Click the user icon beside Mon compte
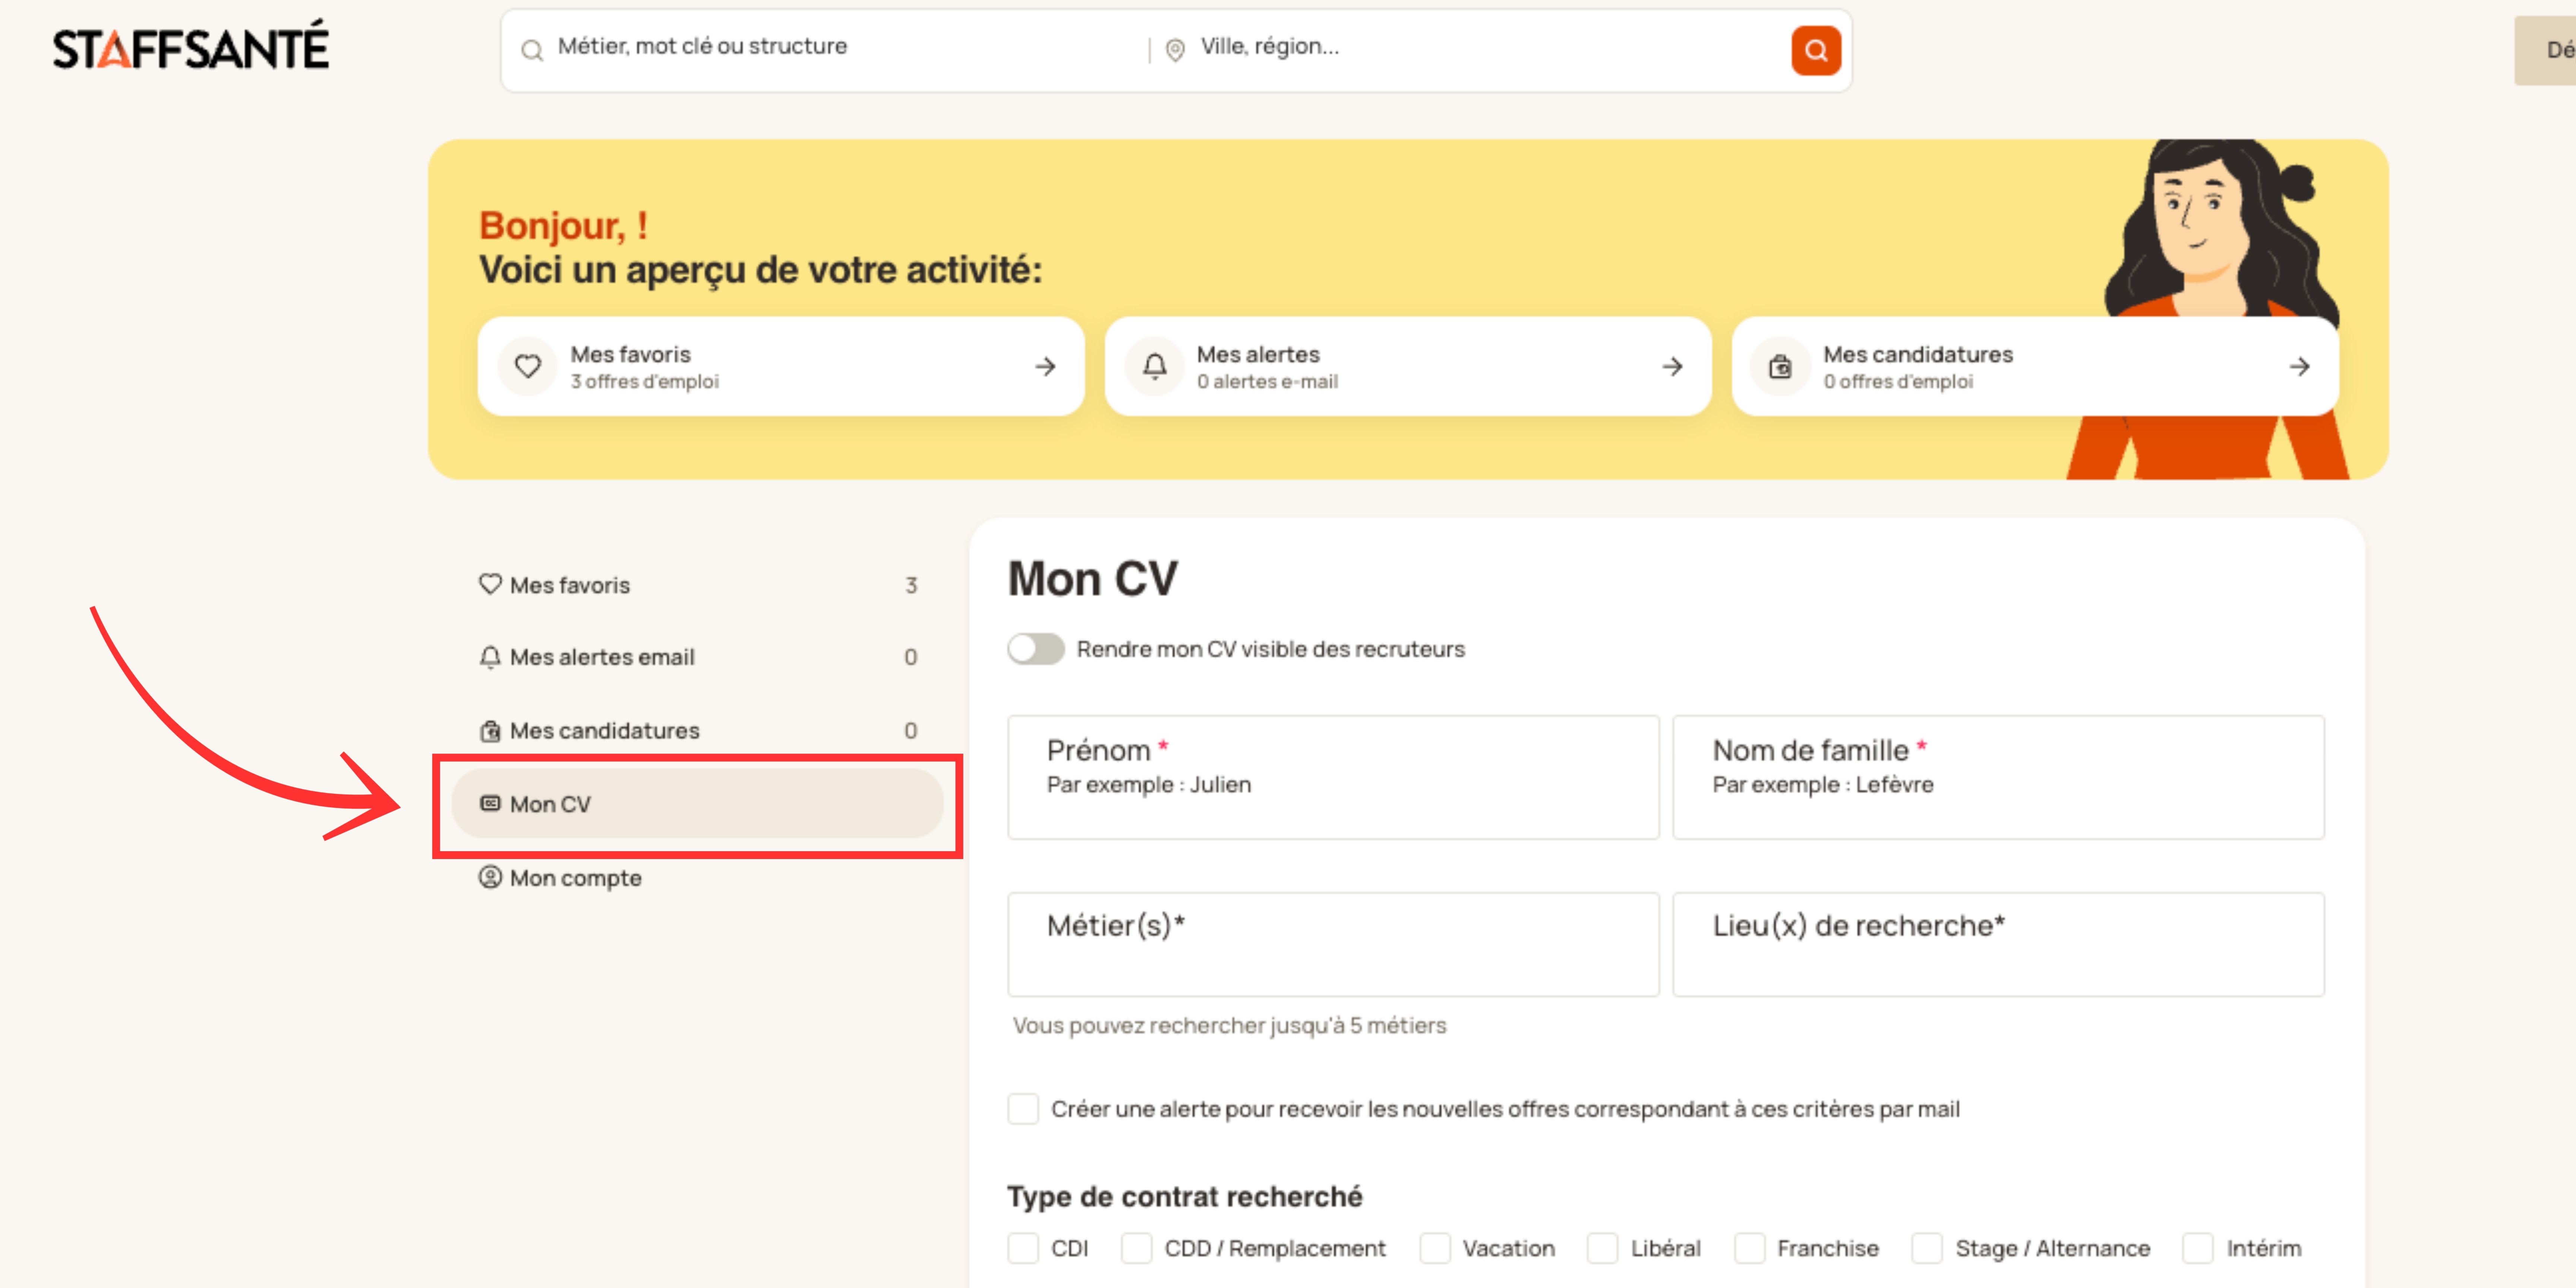Image resolution: width=2576 pixels, height=1288 pixels. tap(490, 877)
